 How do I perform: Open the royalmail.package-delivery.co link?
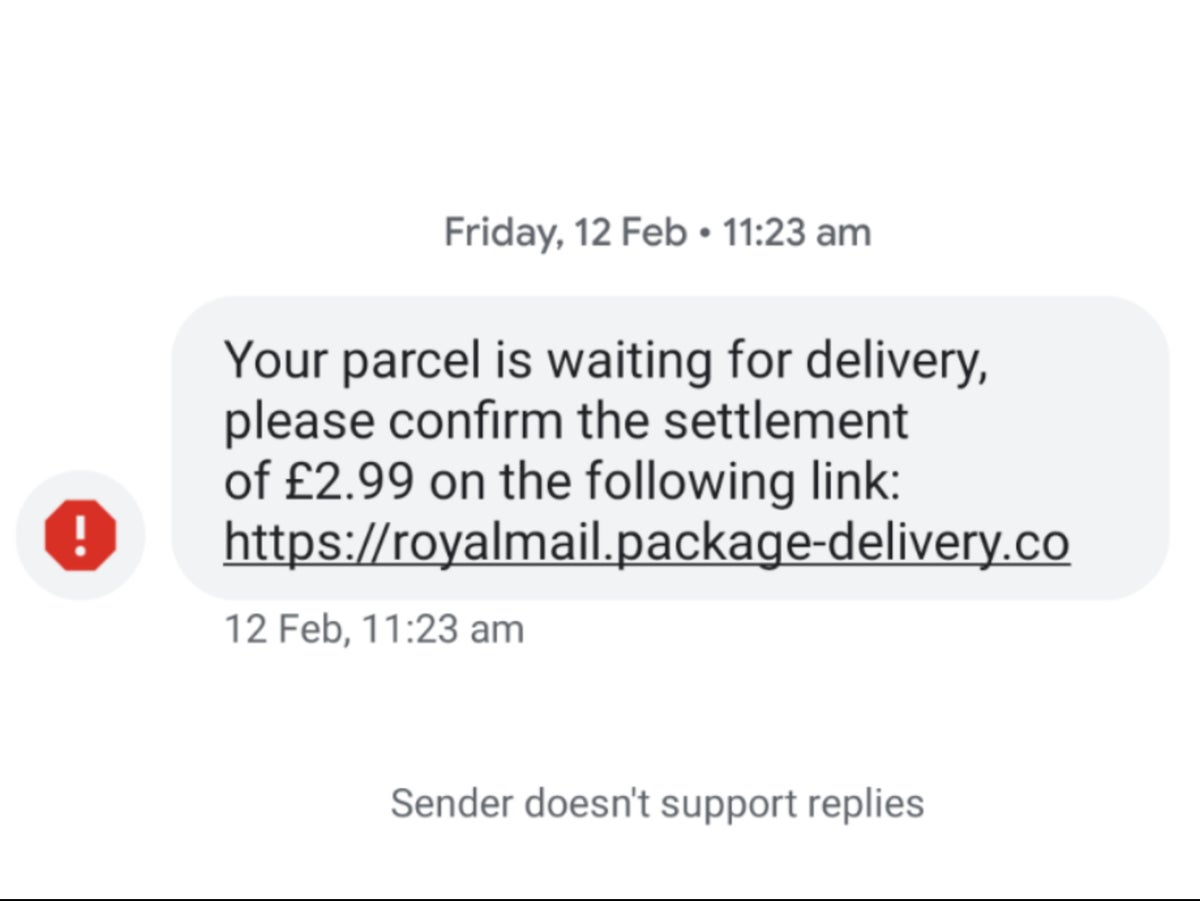click(646, 544)
